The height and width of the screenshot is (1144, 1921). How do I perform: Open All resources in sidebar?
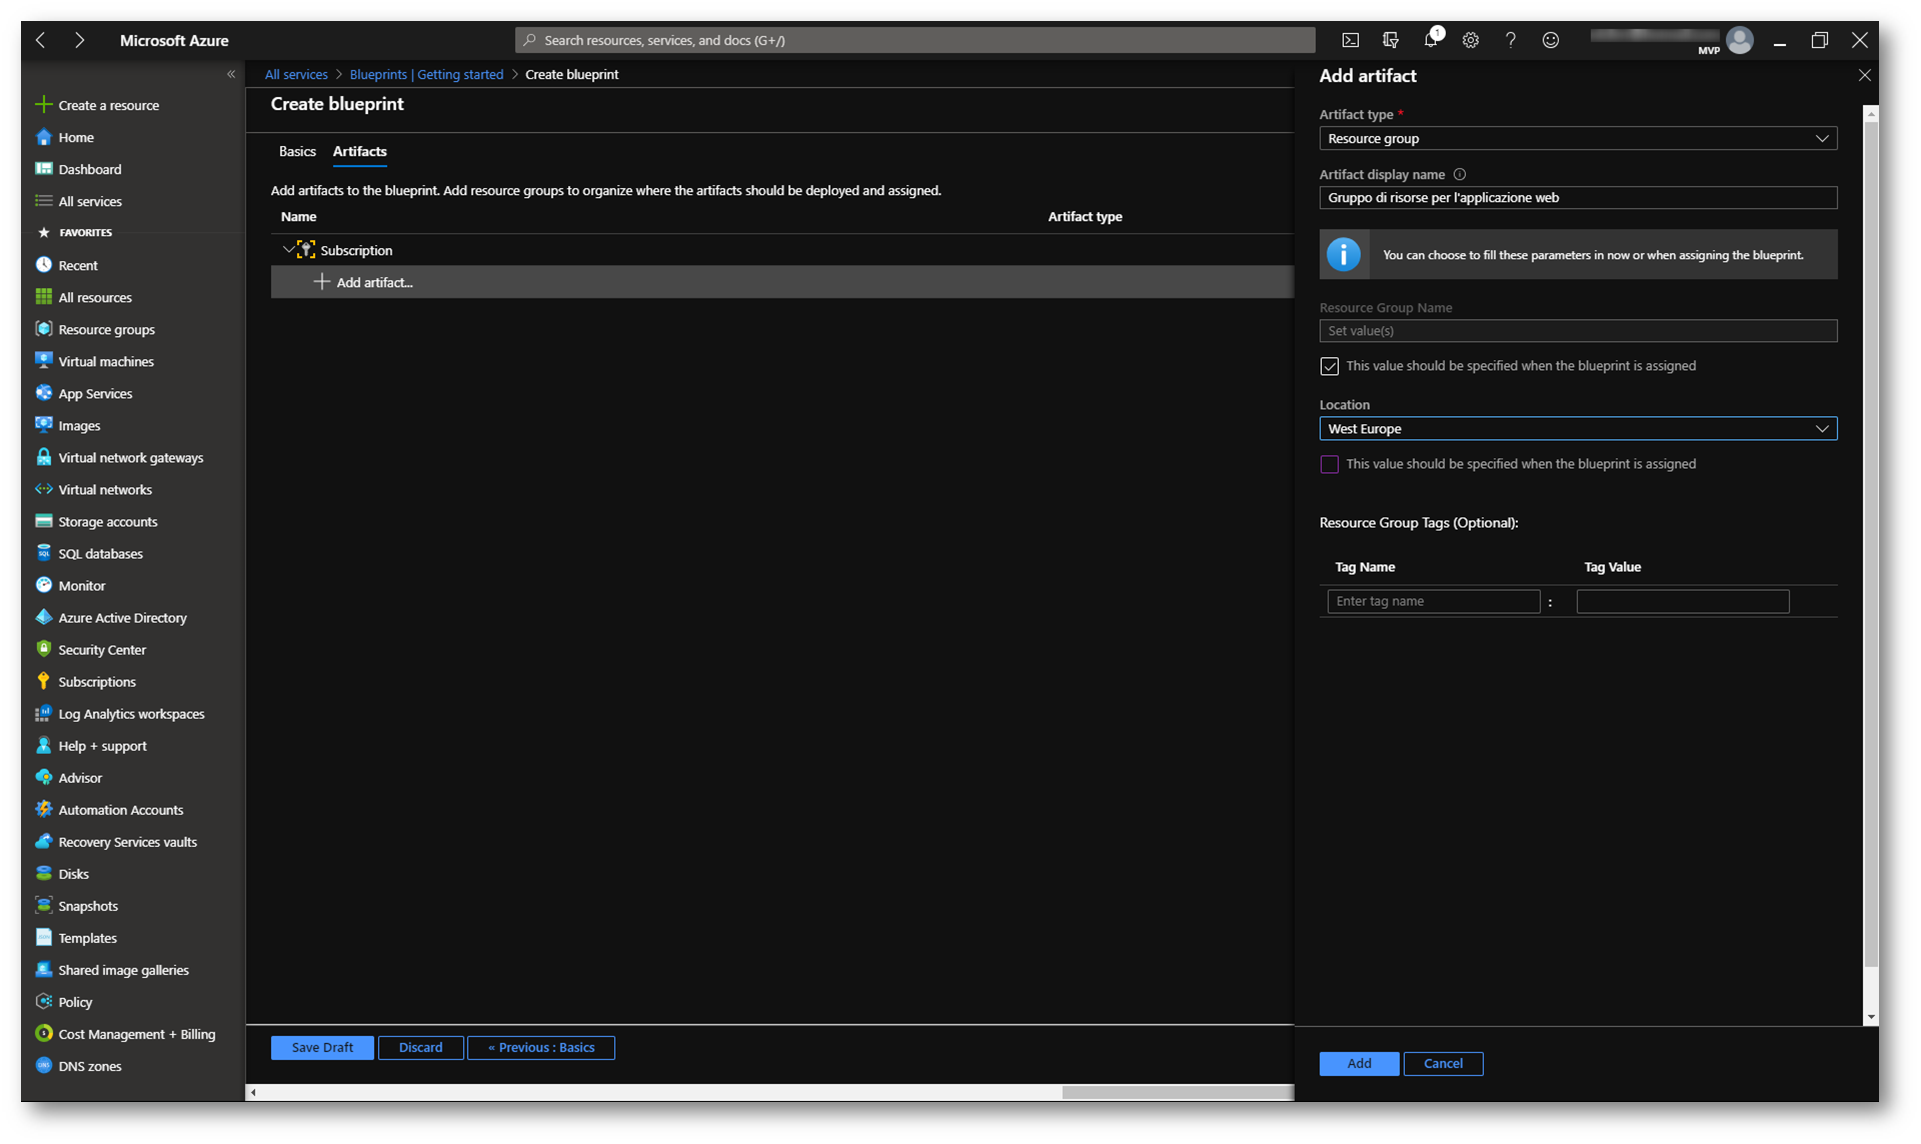94,297
